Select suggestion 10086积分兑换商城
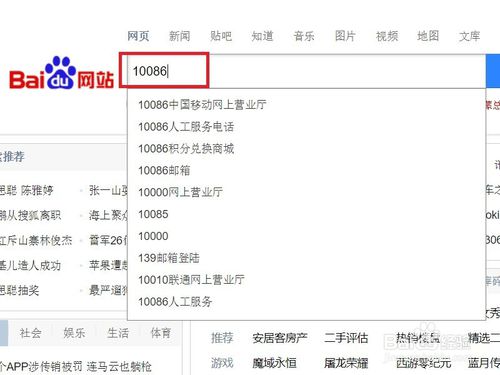 click(186, 148)
